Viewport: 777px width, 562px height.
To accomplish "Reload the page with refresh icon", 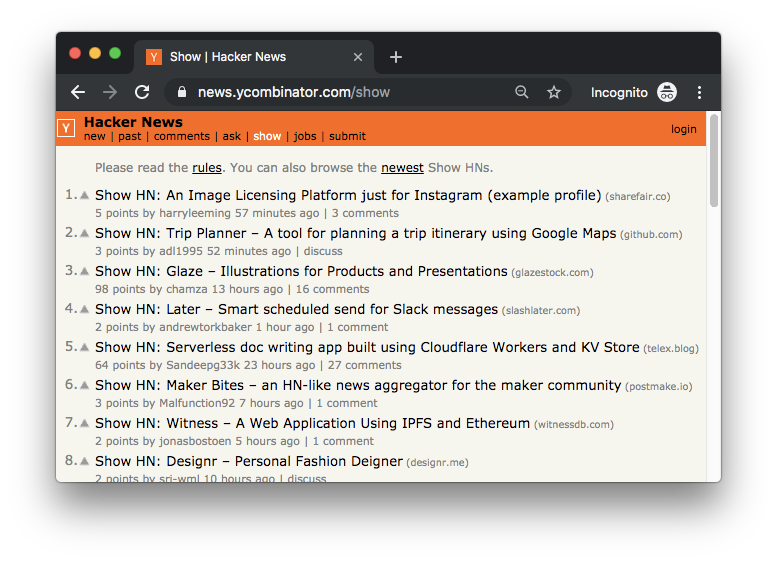I will [x=142, y=92].
